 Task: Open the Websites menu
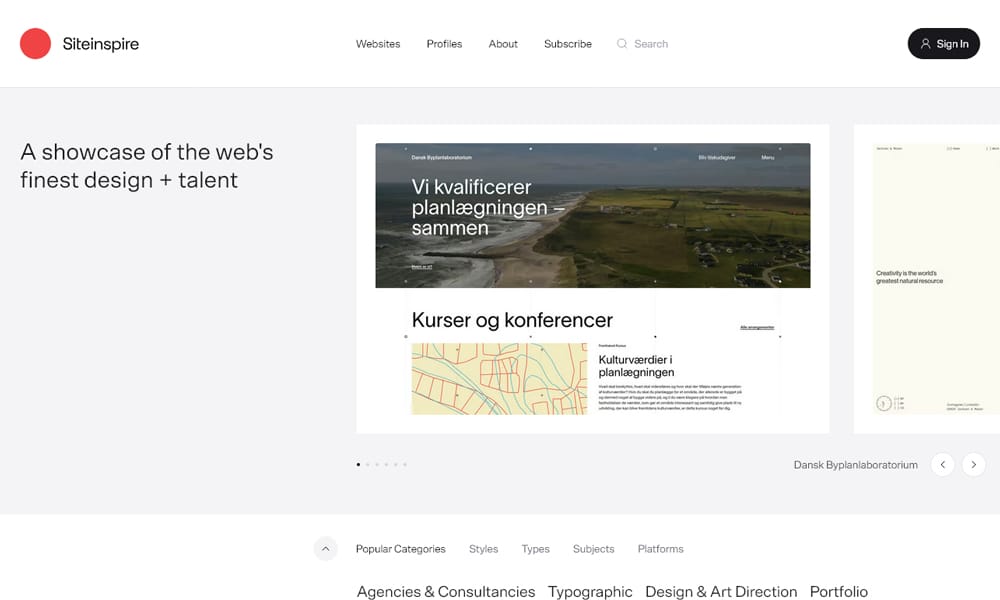377,43
